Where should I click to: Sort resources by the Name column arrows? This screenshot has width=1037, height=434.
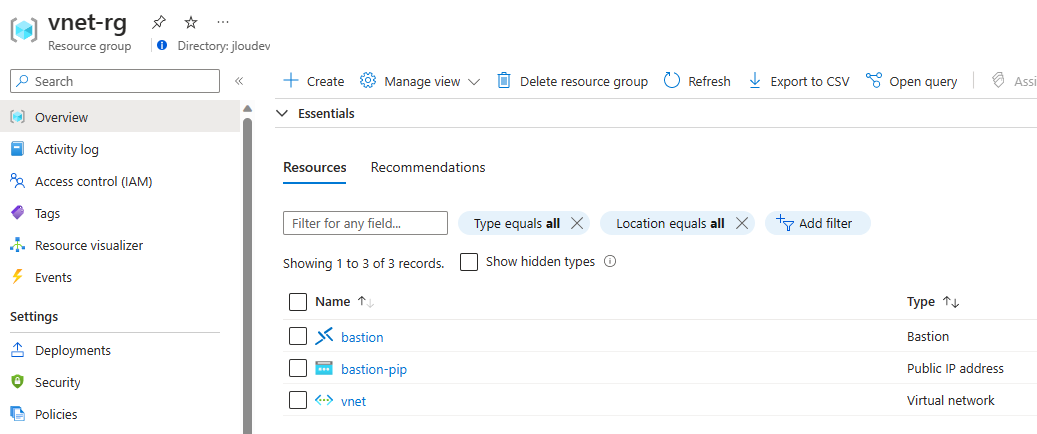click(366, 302)
